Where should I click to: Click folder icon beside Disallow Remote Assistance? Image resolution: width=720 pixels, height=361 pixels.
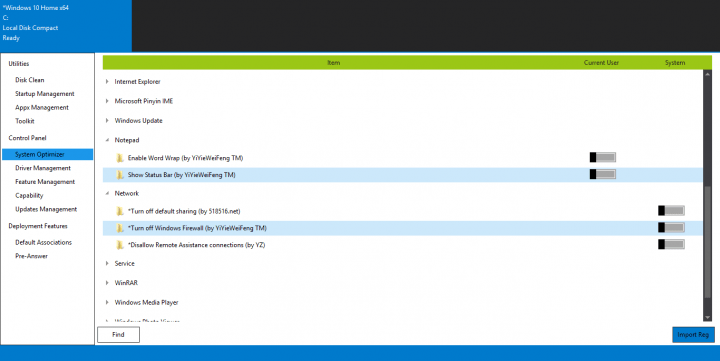click(x=120, y=245)
